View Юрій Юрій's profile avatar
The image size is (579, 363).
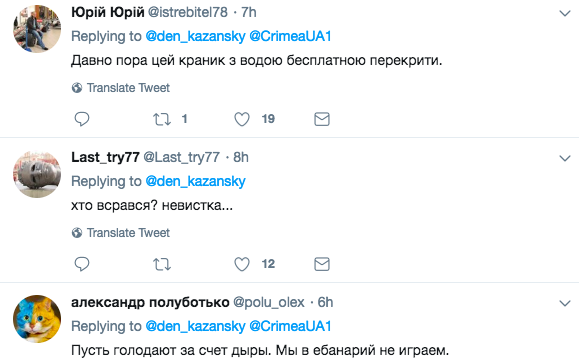coord(37,29)
